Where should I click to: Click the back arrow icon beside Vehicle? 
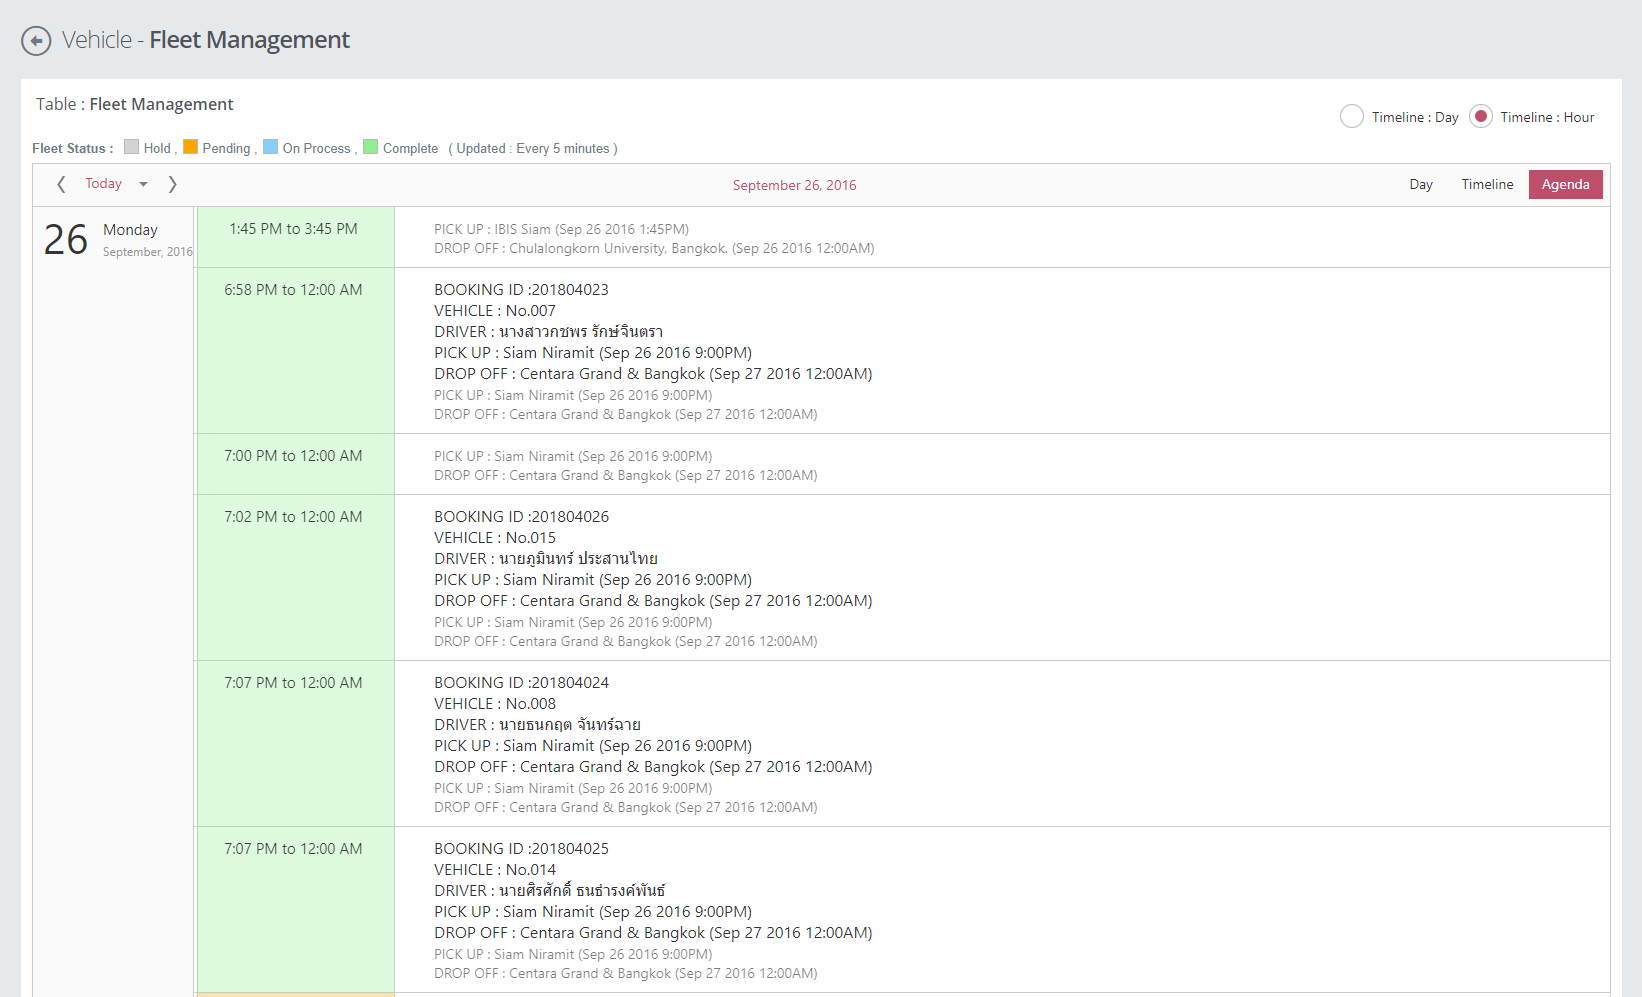pos(36,41)
